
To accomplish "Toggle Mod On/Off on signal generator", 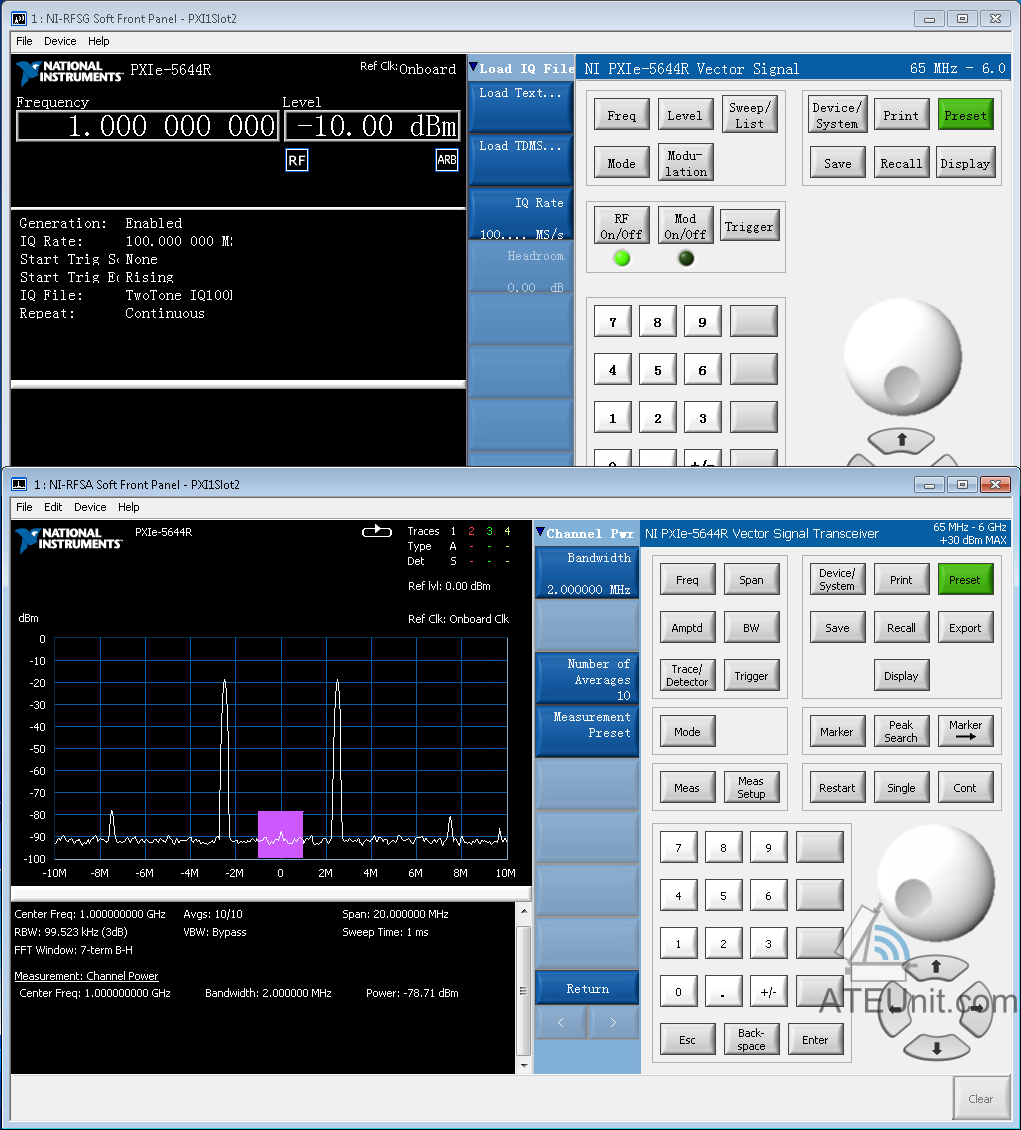I will pos(685,226).
